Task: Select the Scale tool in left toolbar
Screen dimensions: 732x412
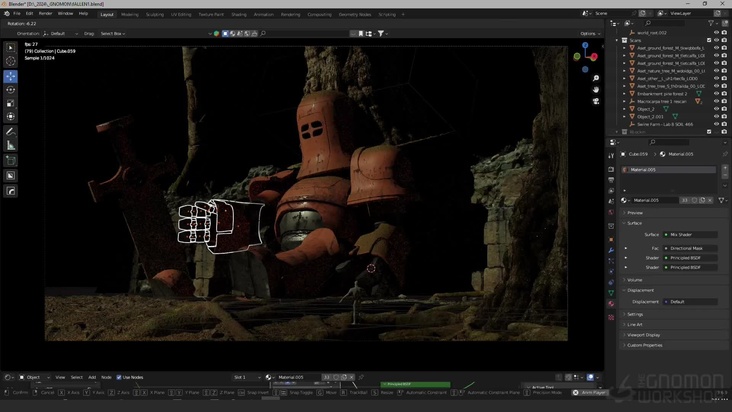Action: coord(11,103)
